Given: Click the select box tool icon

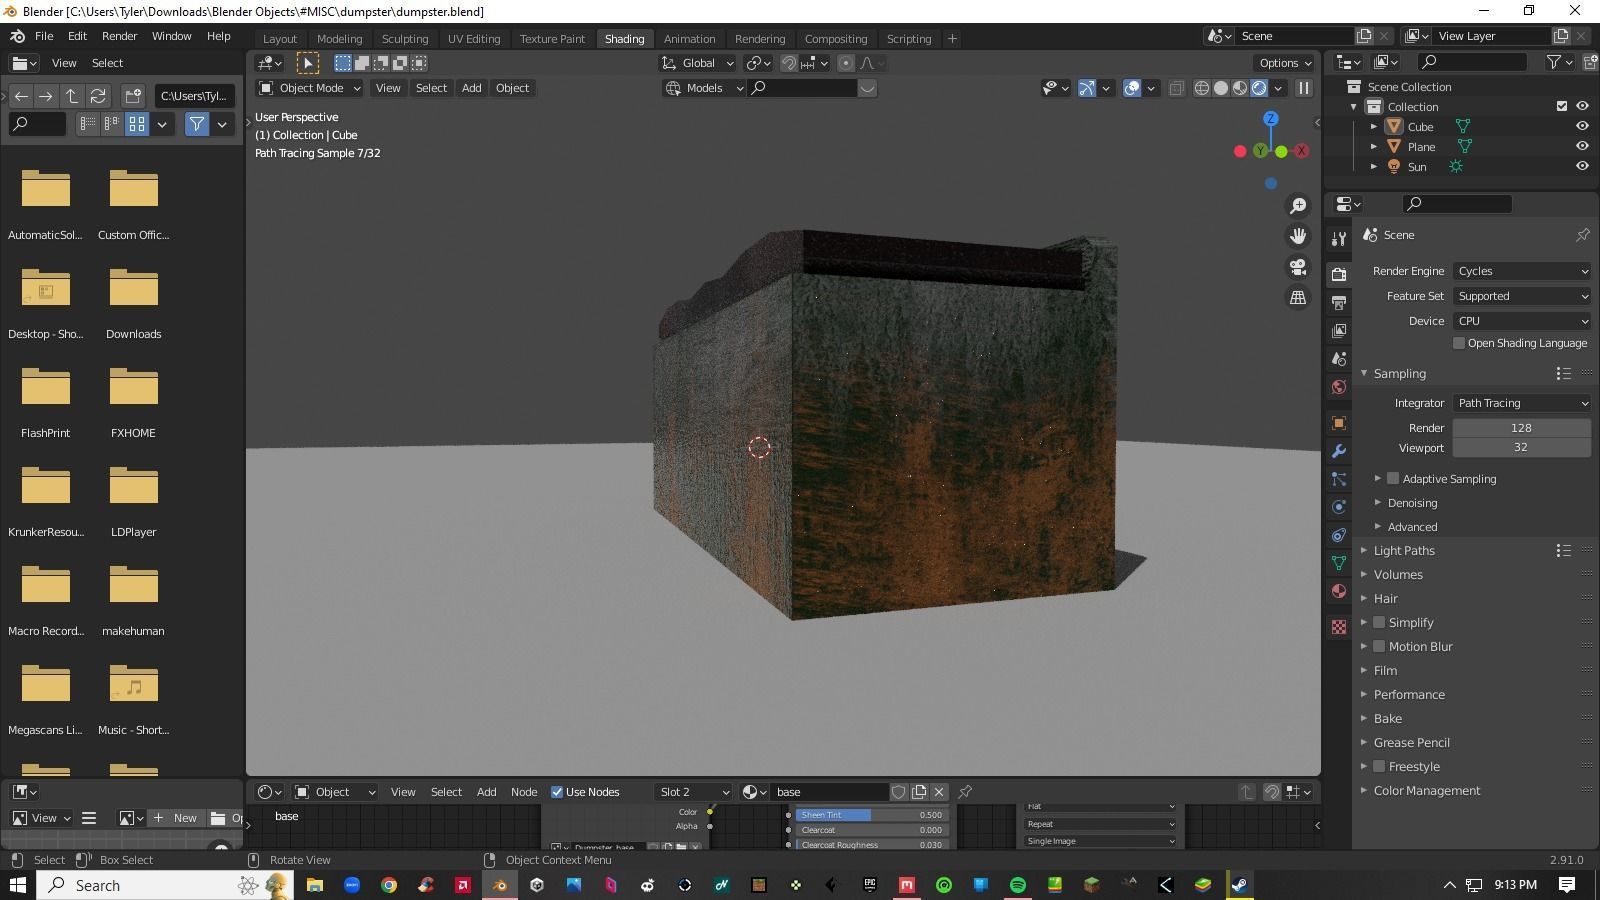Looking at the screenshot, I should pos(308,63).
